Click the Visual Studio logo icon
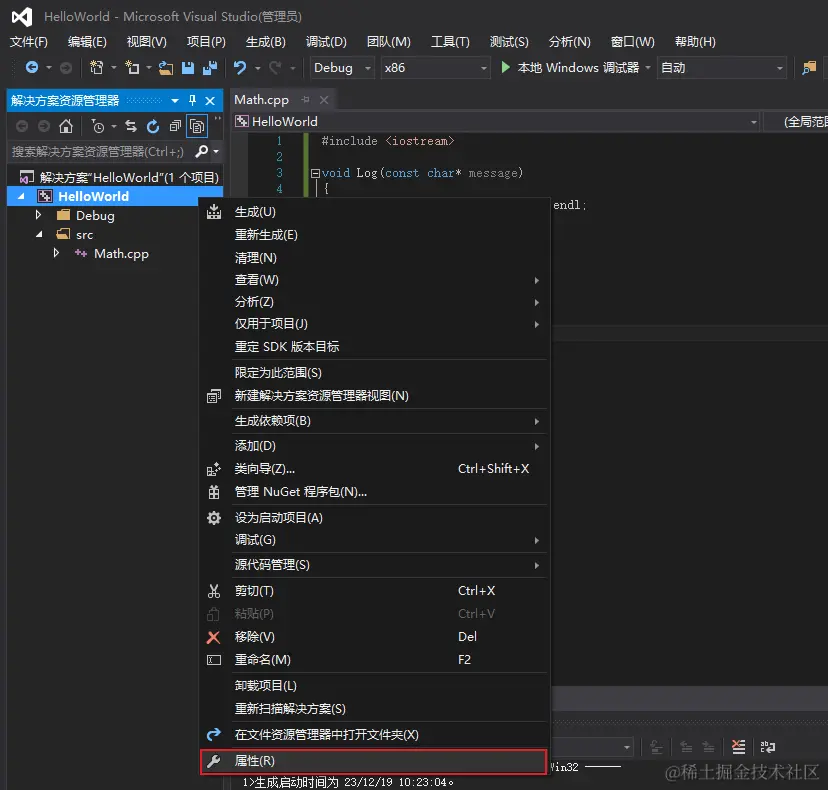 click(x=22, y=17)
